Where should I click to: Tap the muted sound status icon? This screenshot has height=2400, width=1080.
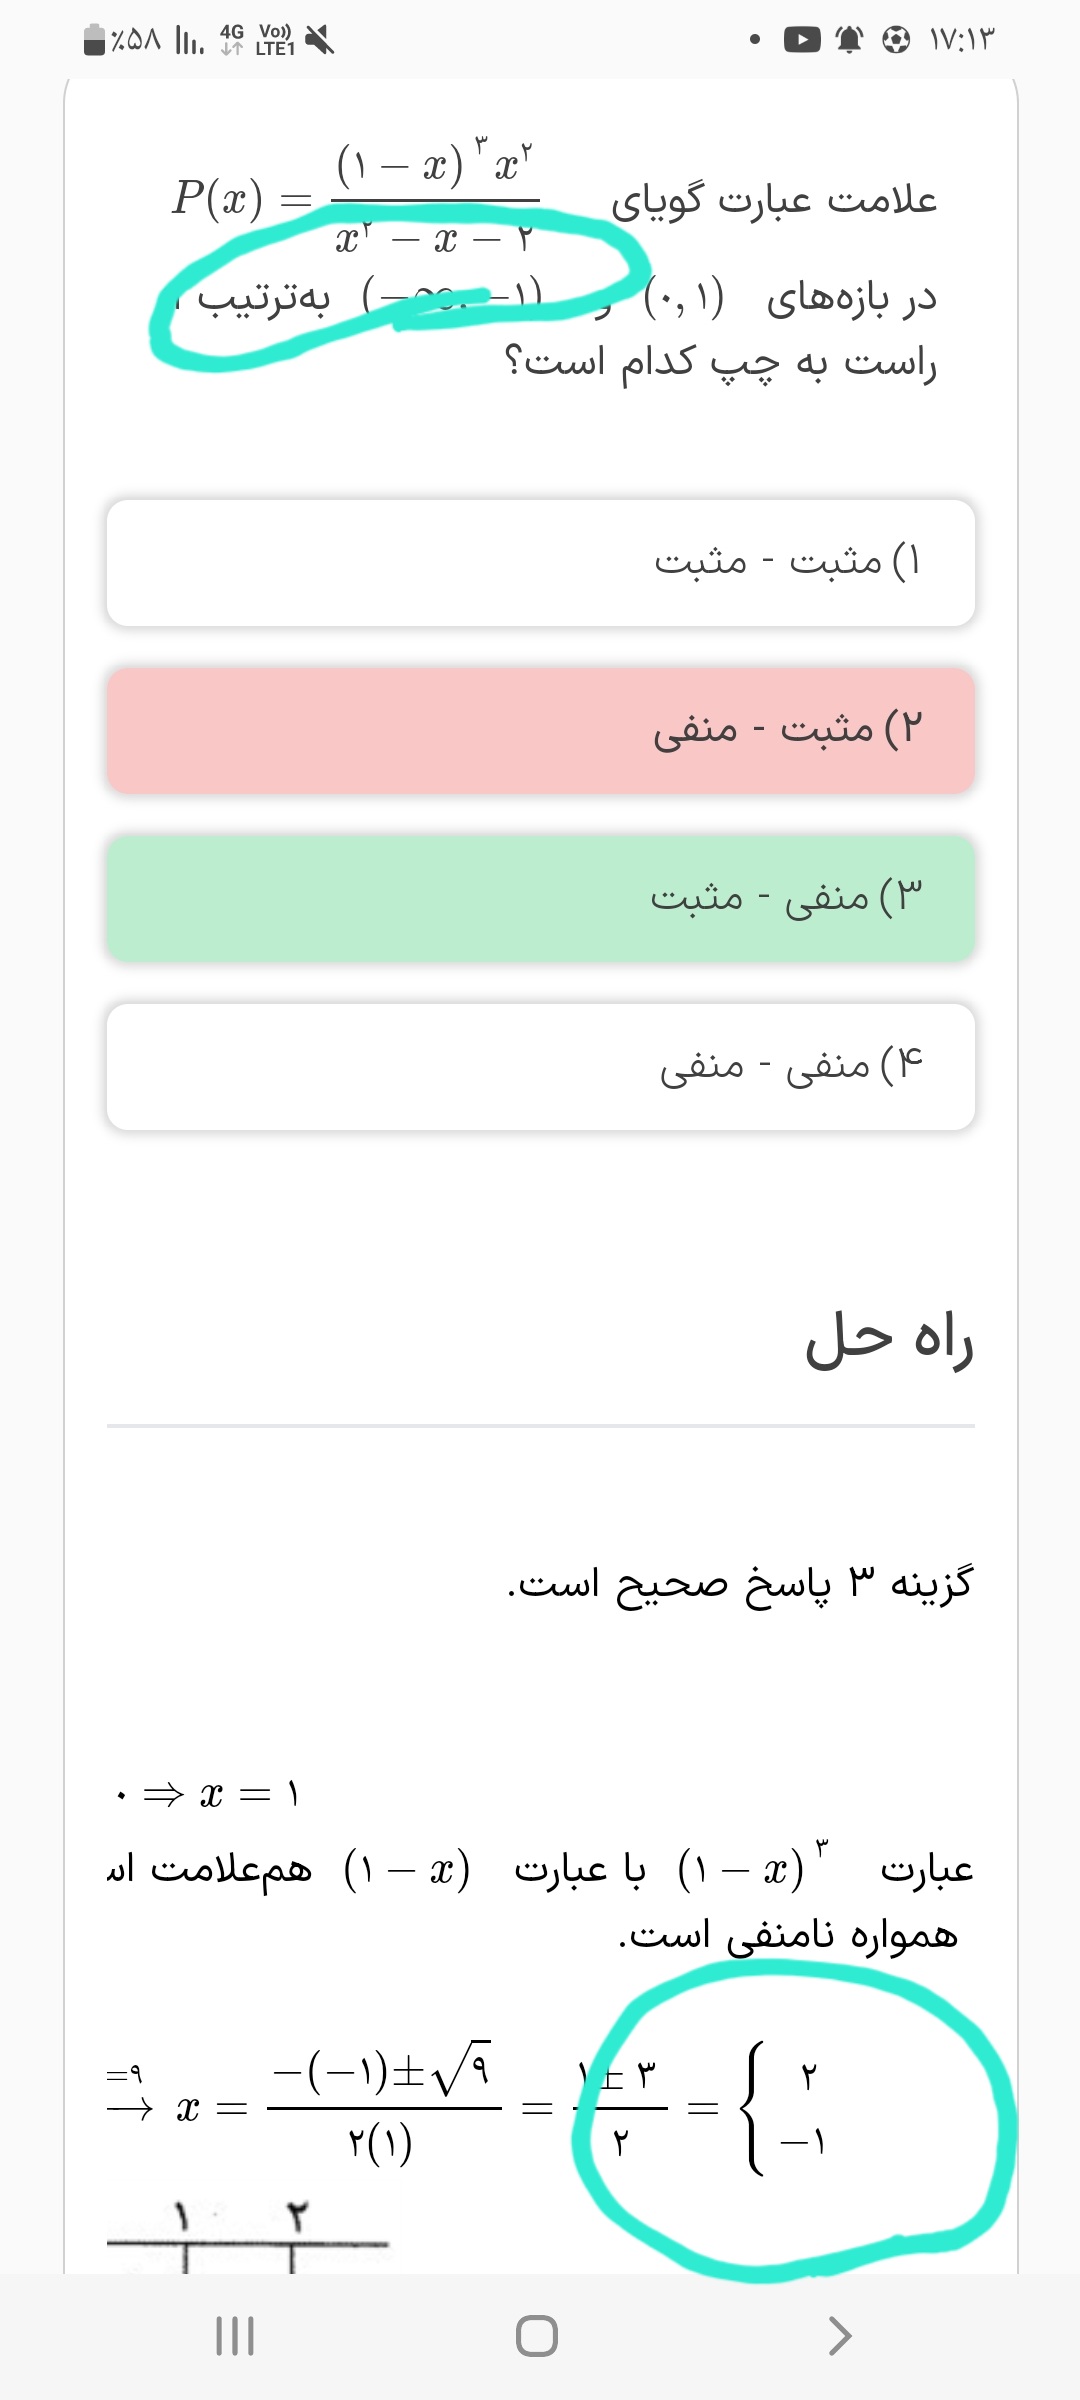point(320,40)
